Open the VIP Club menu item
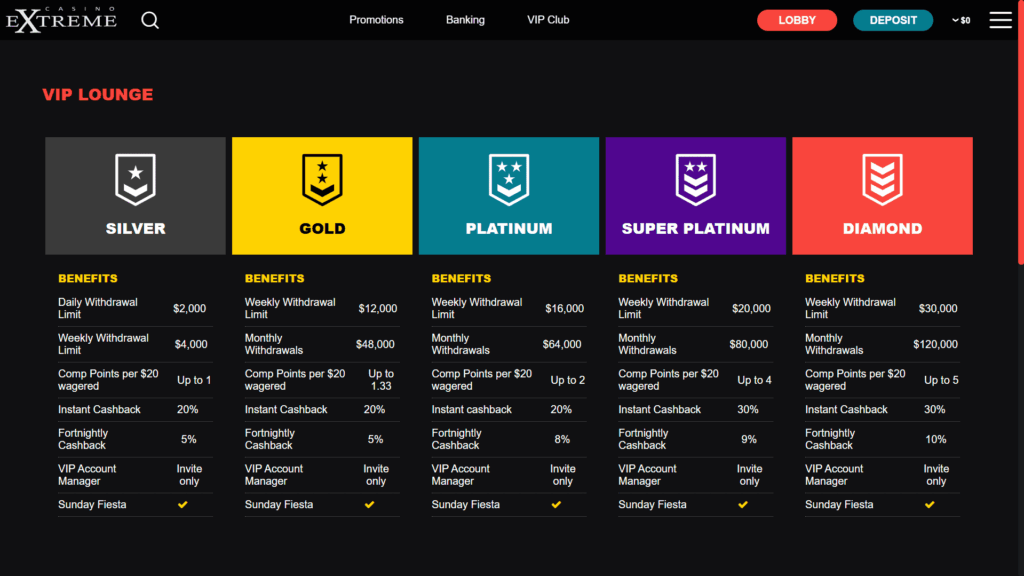1024x576 pixels. (x=548, y=20)
